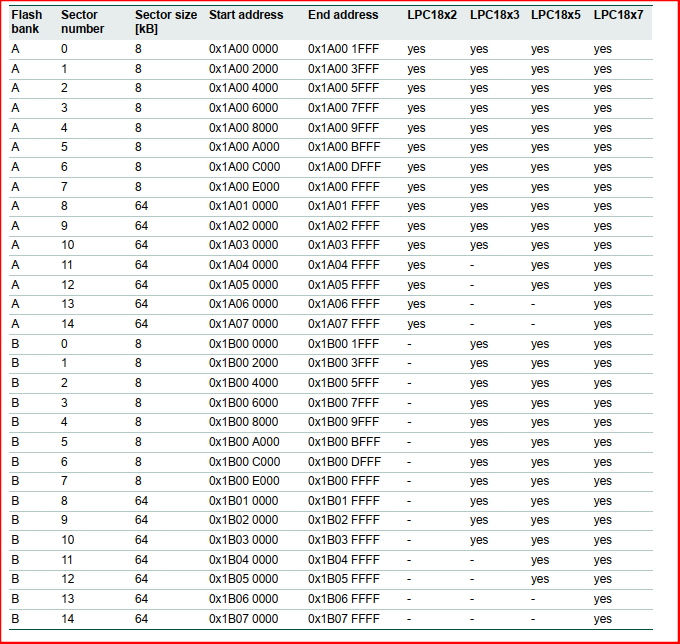Select end address 0x1A00 5FFF
Viewport: 680px width, 644px height.
point(343,88)
